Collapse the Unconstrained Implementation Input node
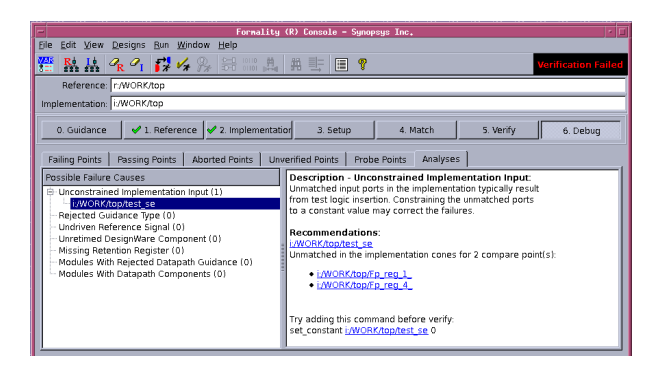 click(51, 192)
